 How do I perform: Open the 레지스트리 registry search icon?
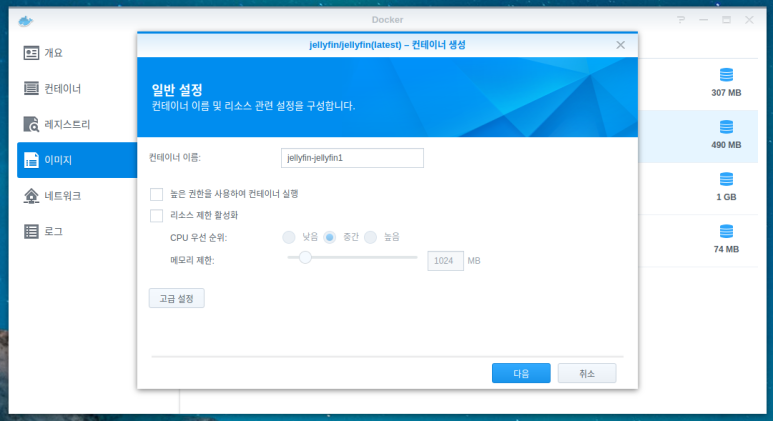(x=31, y=124)
